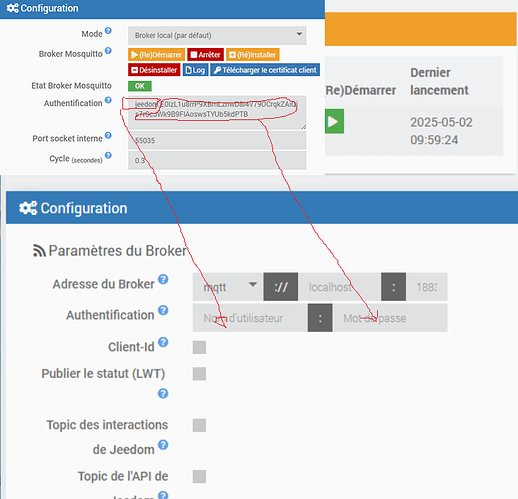This screenshot has width=518, height=499.
Task: Click the orange (Ré)Installer button
Action: tap(253, 55)
